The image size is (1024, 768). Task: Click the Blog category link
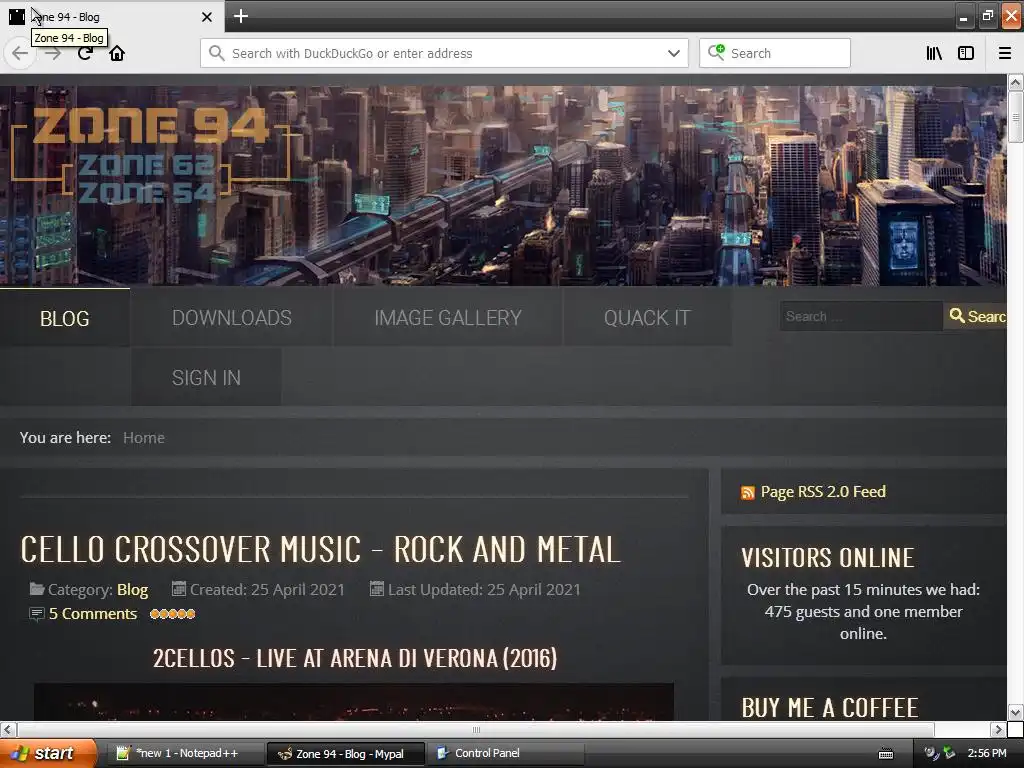[x=133, y=590]
